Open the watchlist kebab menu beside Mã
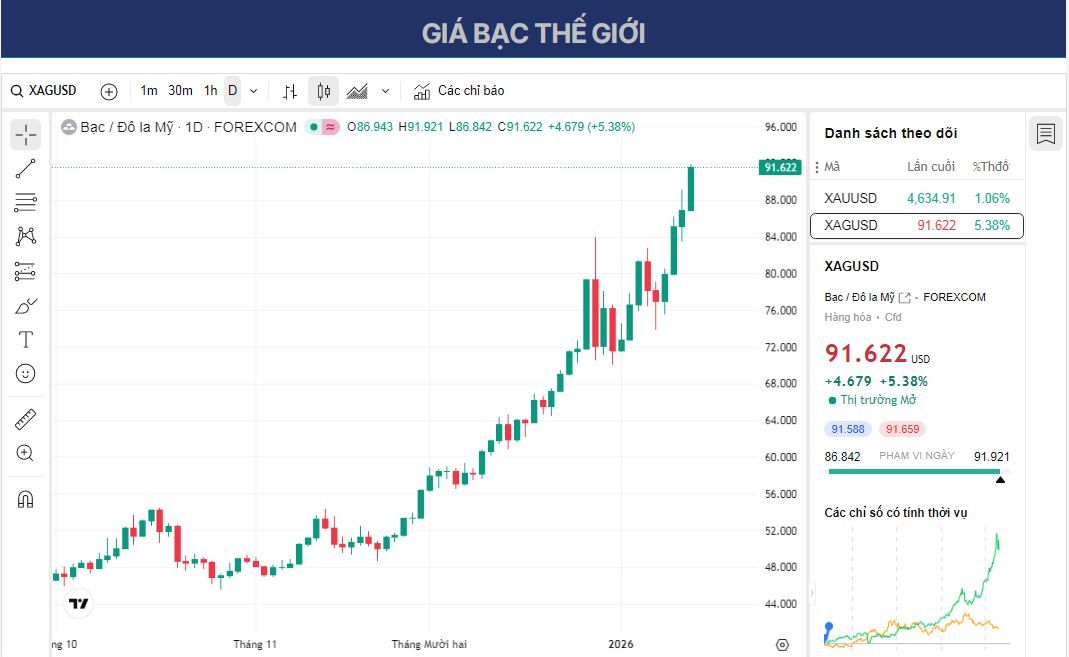This screenshot has width=1069, height=657. (819, 166)
